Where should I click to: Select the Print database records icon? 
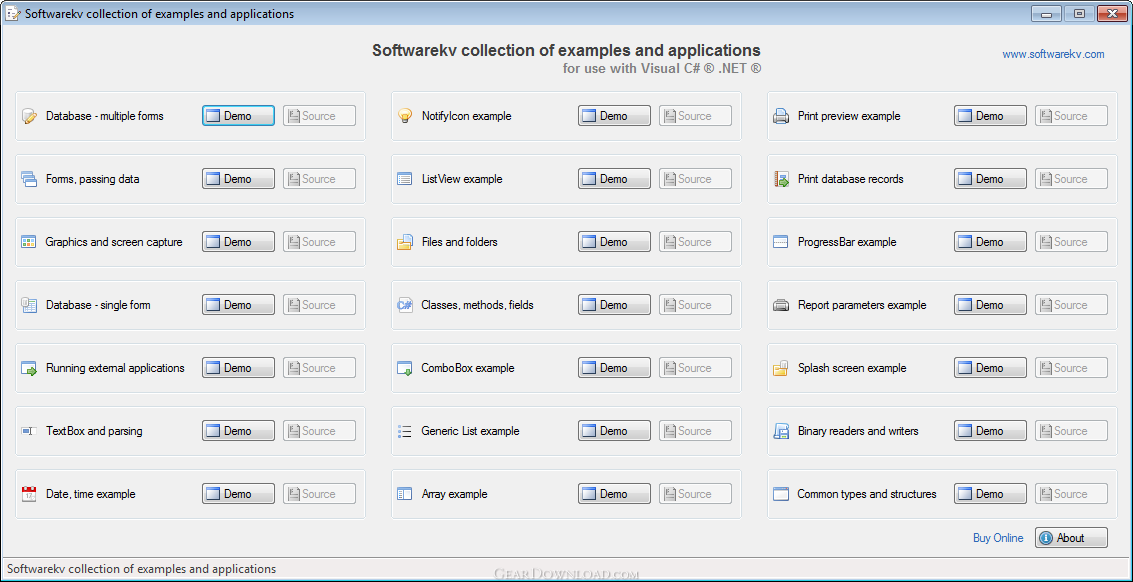(781, 179)
